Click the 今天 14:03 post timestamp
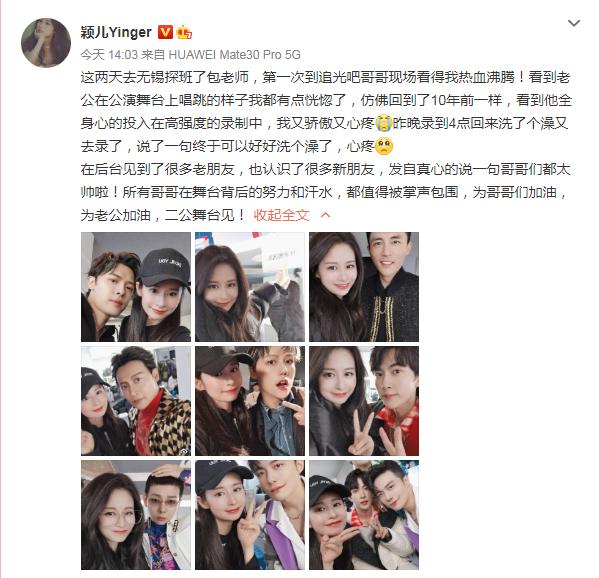 click(109, 55)
